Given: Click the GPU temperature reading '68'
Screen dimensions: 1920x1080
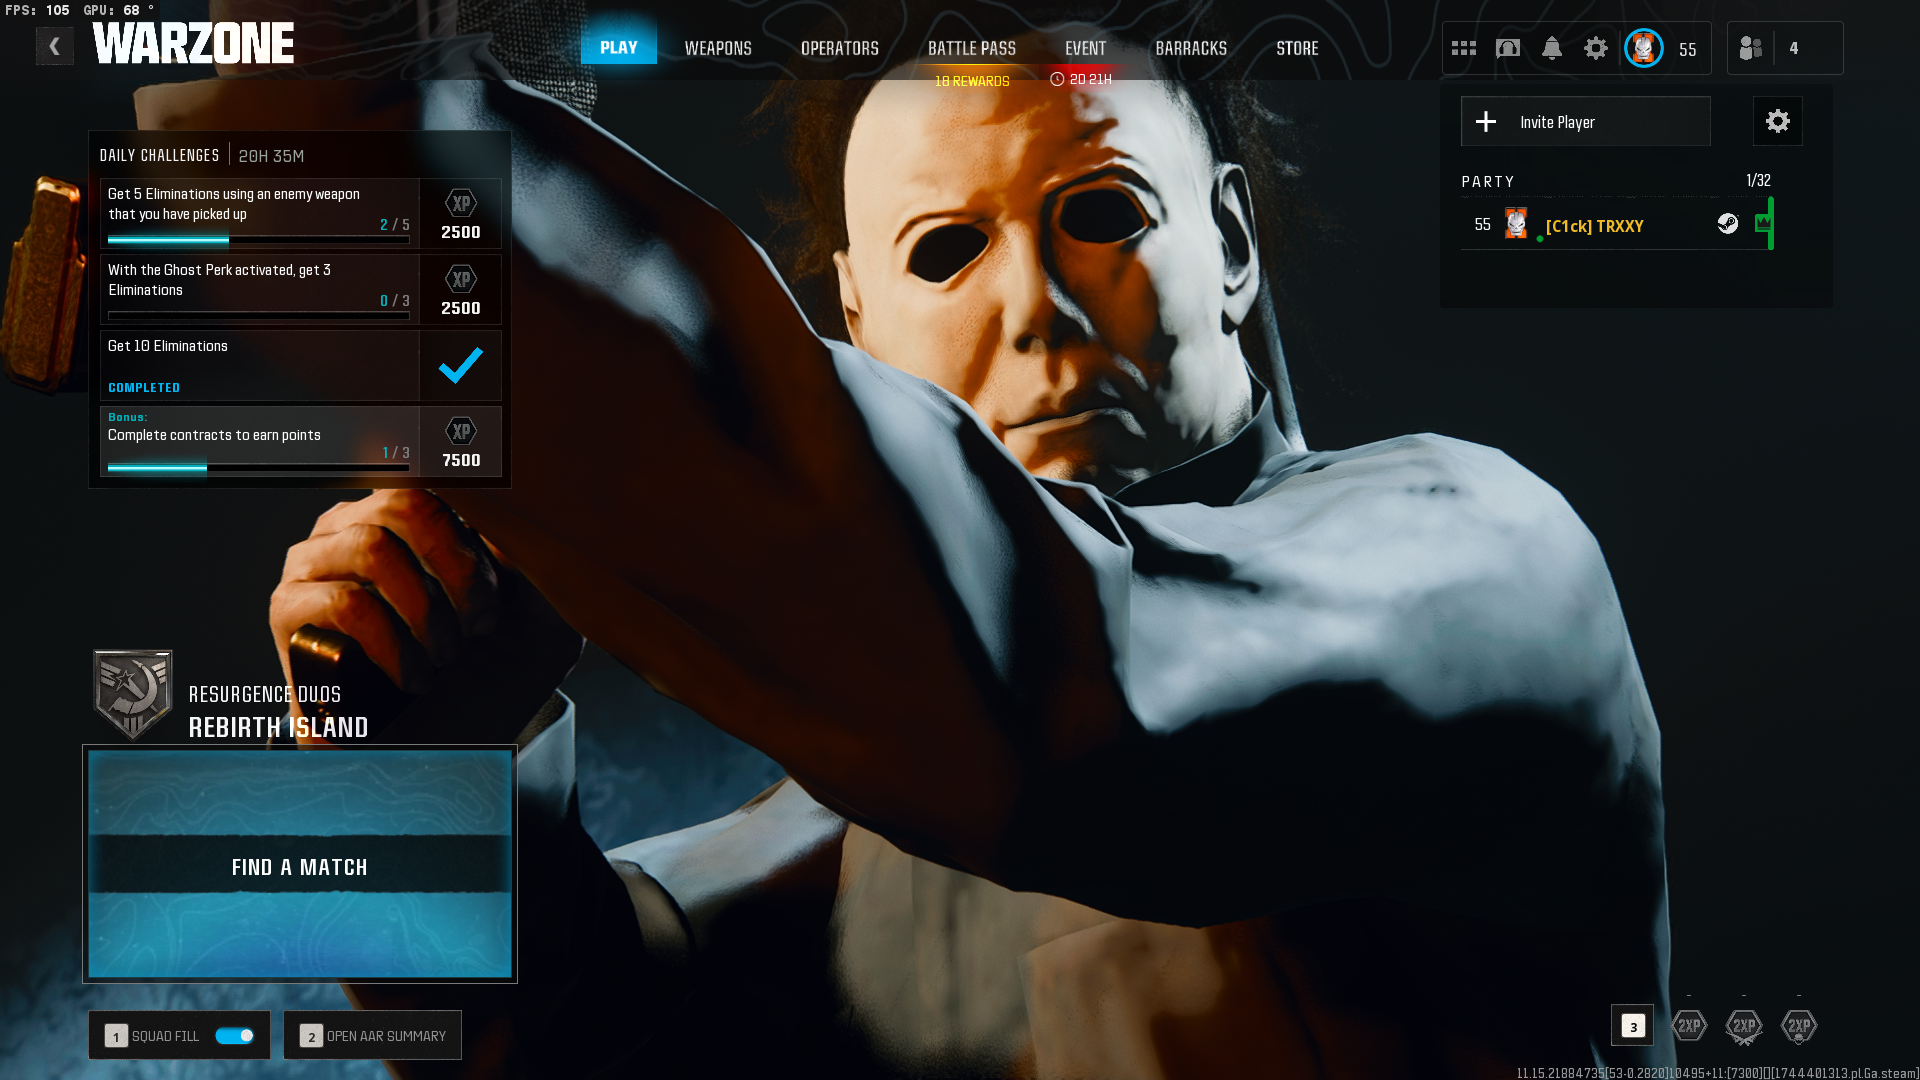Looking at the screenshot, I should tap(132, 10).
